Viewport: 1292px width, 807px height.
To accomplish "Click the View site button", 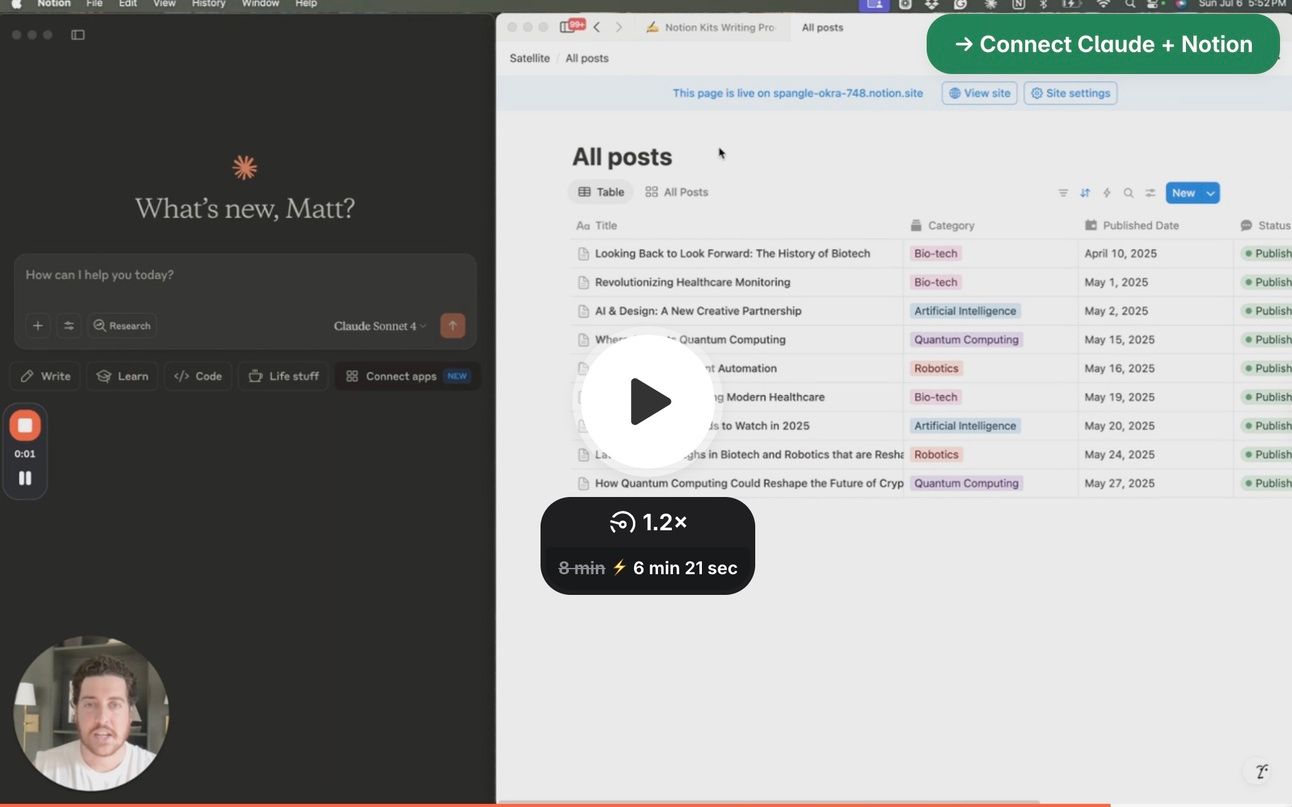I will [x=979, y=93].
